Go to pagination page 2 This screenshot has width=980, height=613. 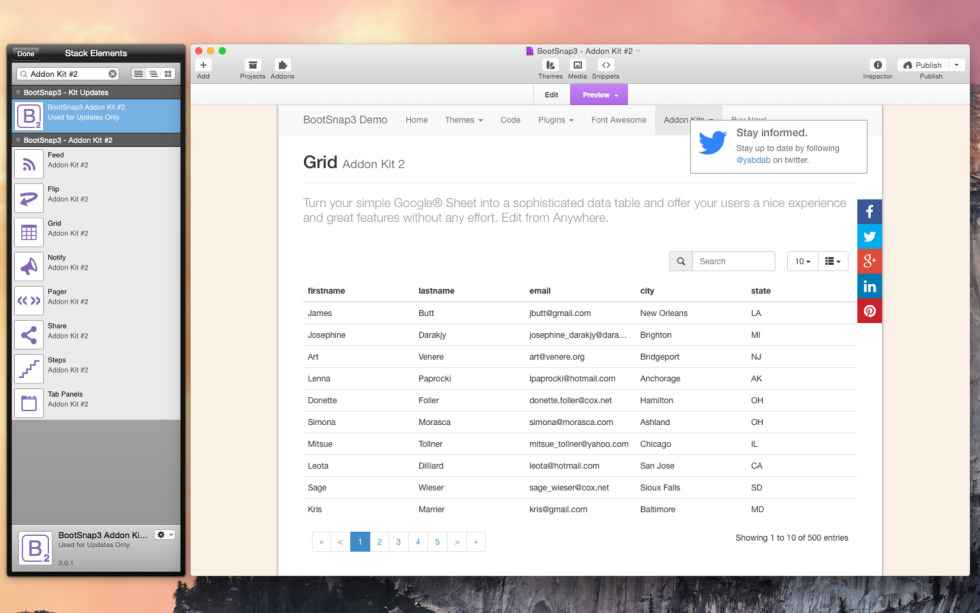coord(379,542)
